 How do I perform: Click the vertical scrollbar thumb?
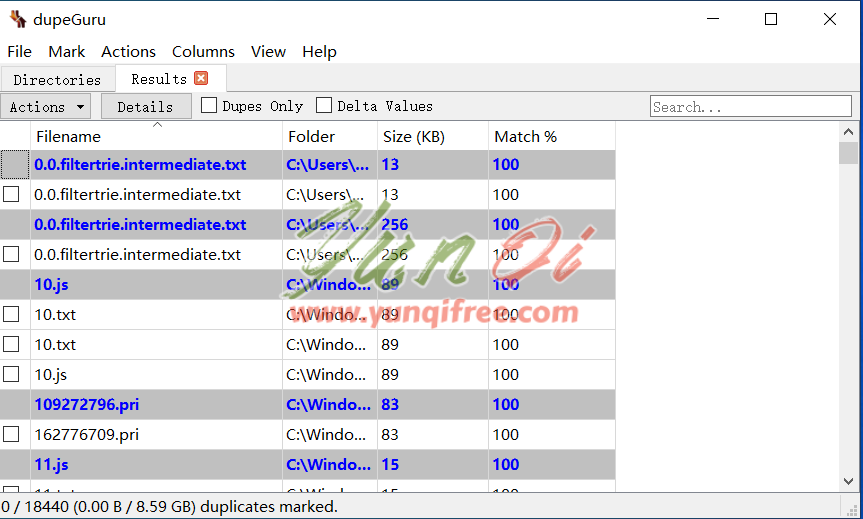pyautogui.click(x=848, y=153)
